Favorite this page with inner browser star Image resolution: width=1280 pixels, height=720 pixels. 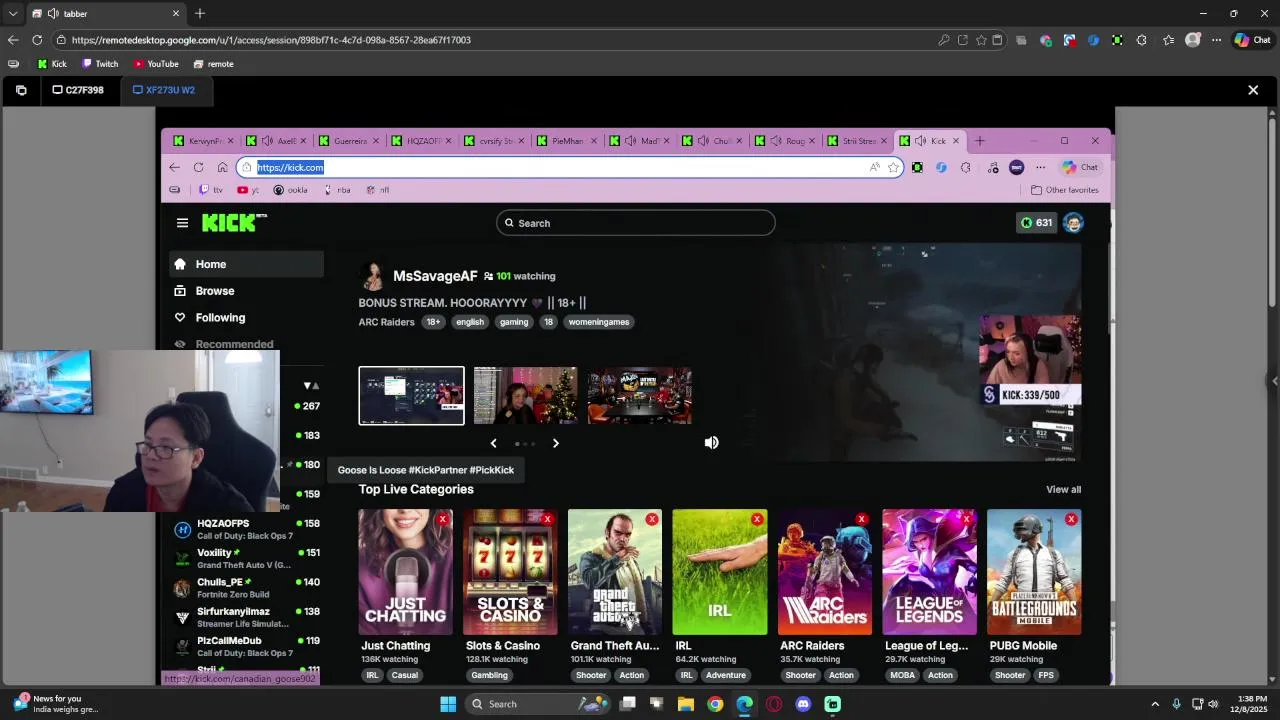coord(893,167)
